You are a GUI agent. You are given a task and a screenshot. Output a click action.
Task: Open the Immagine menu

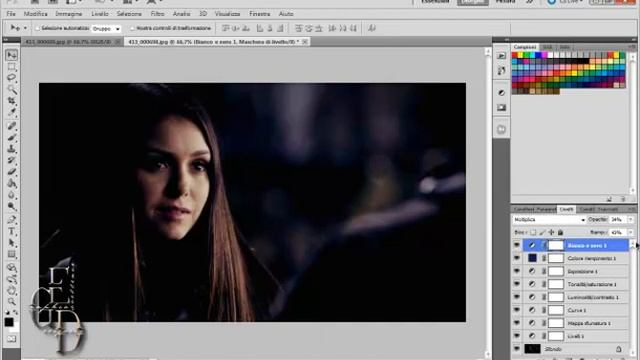(x=69, y=14)
